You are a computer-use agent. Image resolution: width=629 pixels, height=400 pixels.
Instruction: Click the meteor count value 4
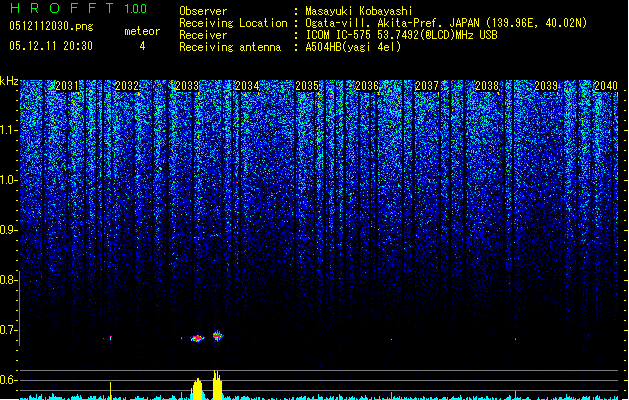[142, 46]
